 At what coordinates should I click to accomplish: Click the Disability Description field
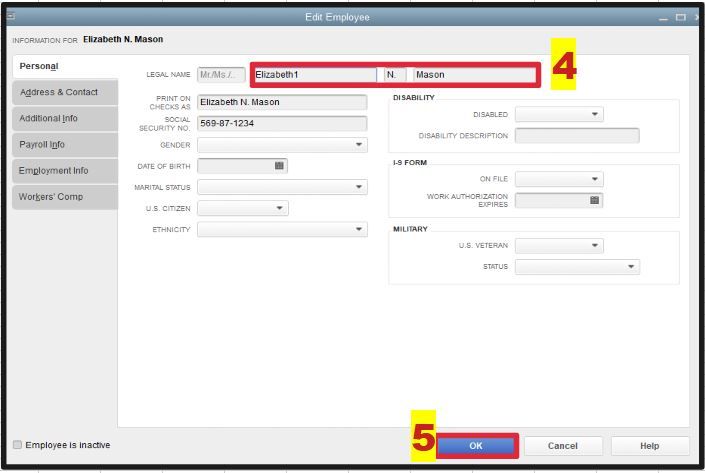[x=577, y=135]
